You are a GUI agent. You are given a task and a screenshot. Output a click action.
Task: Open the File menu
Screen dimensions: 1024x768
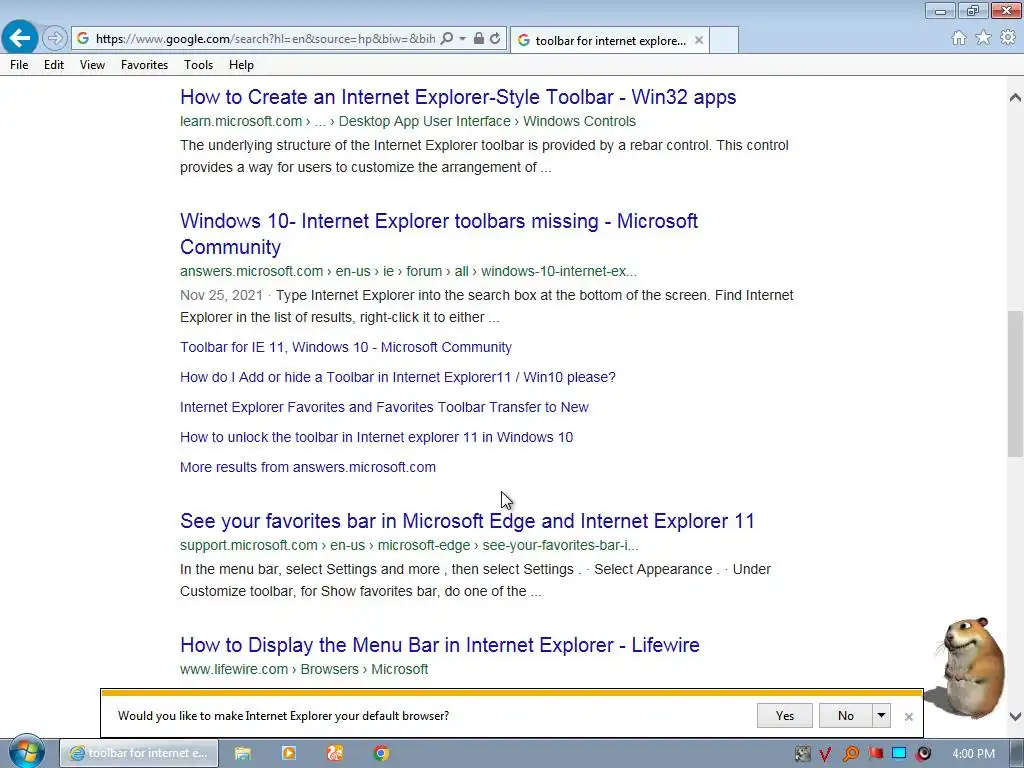pos(19,65)
